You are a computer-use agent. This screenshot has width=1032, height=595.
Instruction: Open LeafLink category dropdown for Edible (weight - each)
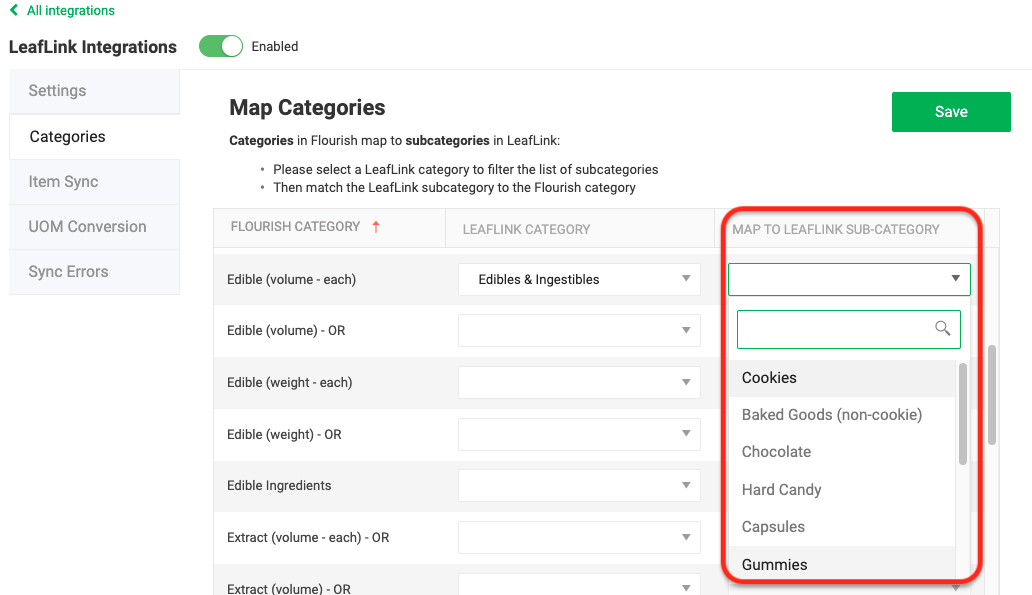579,382
